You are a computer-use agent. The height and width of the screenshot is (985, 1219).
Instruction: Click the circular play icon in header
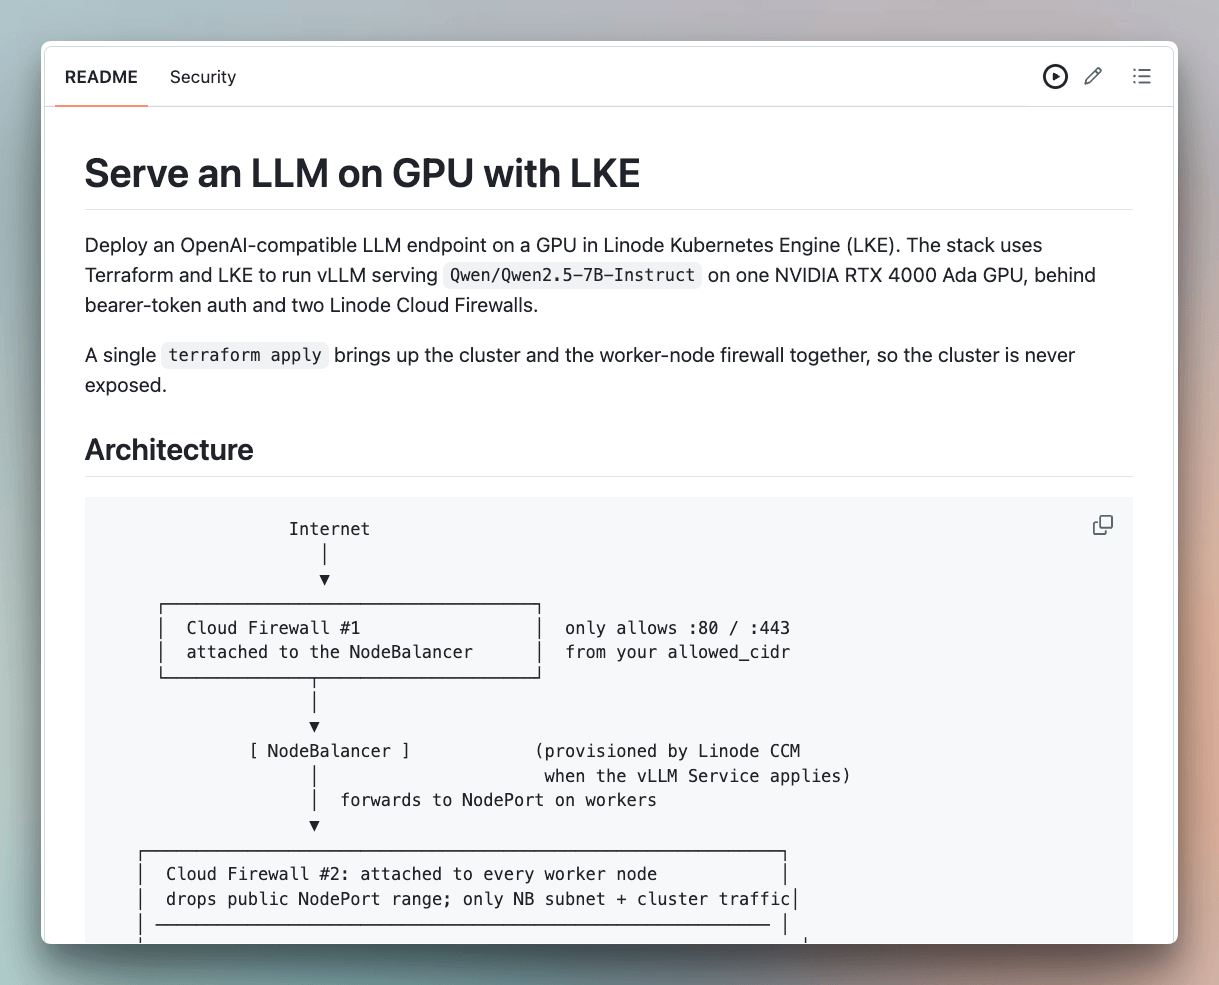1055,76
